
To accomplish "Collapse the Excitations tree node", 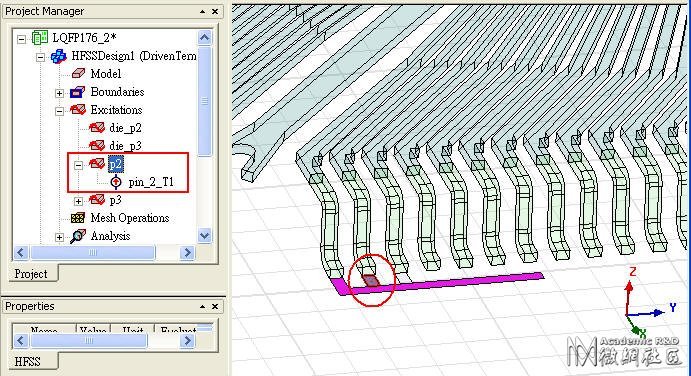I will tap(59, 111).
